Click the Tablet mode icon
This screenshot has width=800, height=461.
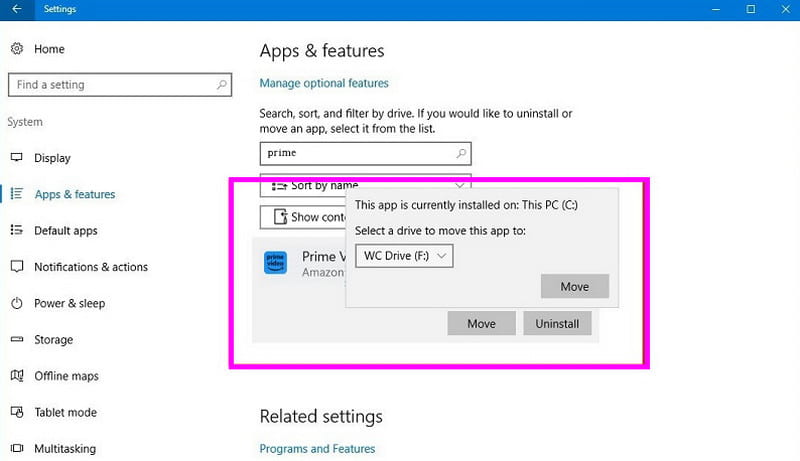coord(17,412)
